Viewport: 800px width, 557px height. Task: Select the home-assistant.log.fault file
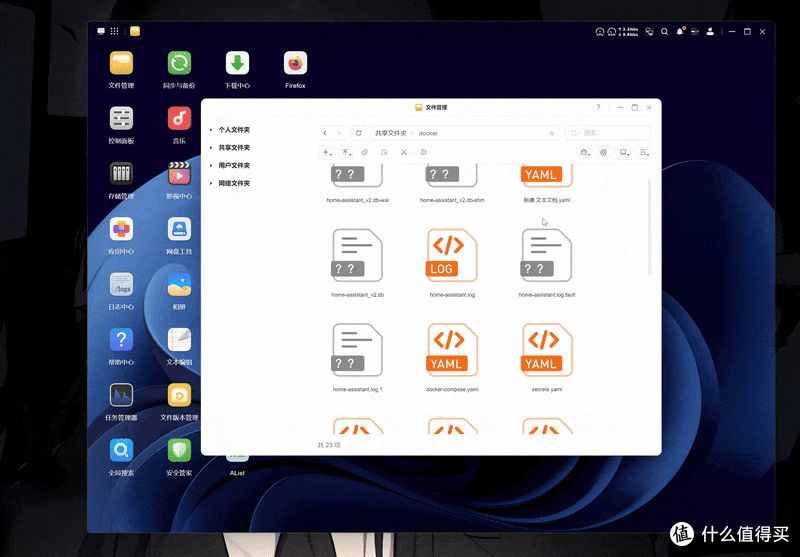(546, 263)
